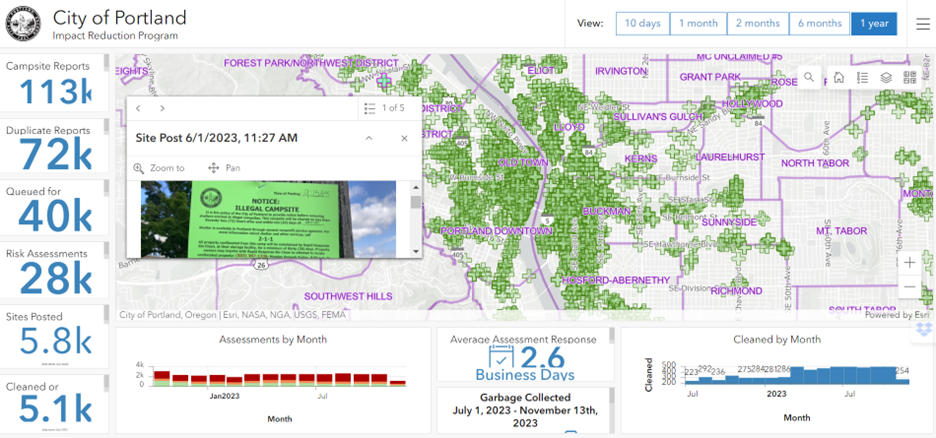The height and width of the screenshot is (438, 936).
Task: Open the basemap gallery grid icon
Action: (x=910, y=78)
